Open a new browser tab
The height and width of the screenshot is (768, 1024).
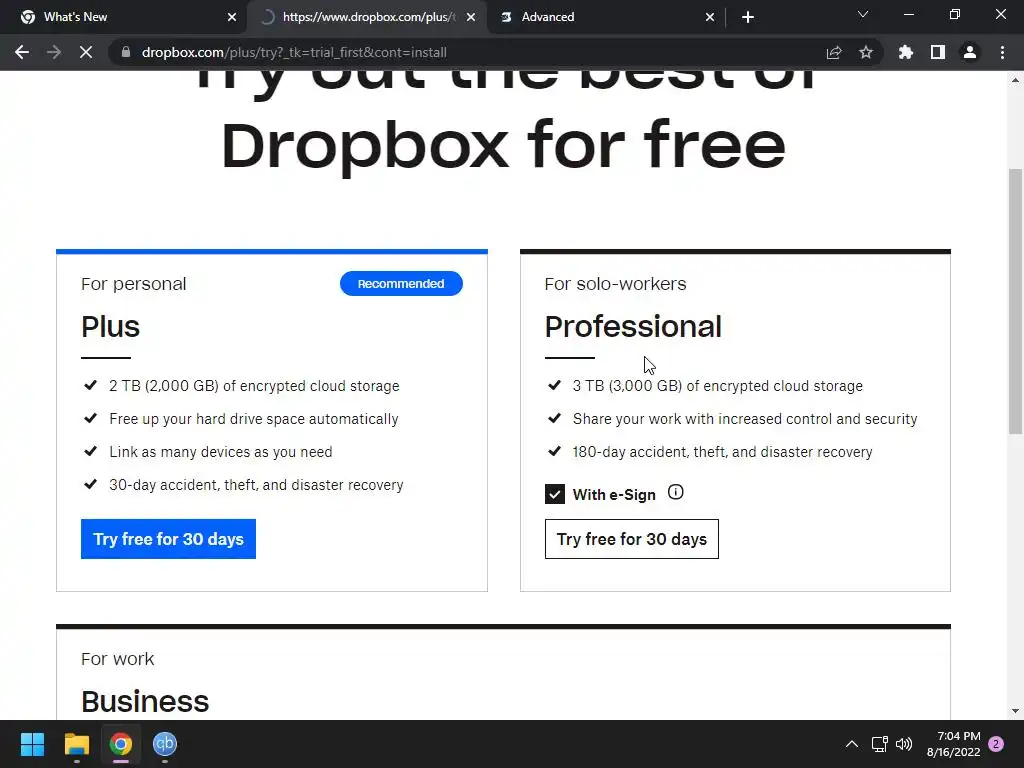(748, 17)
